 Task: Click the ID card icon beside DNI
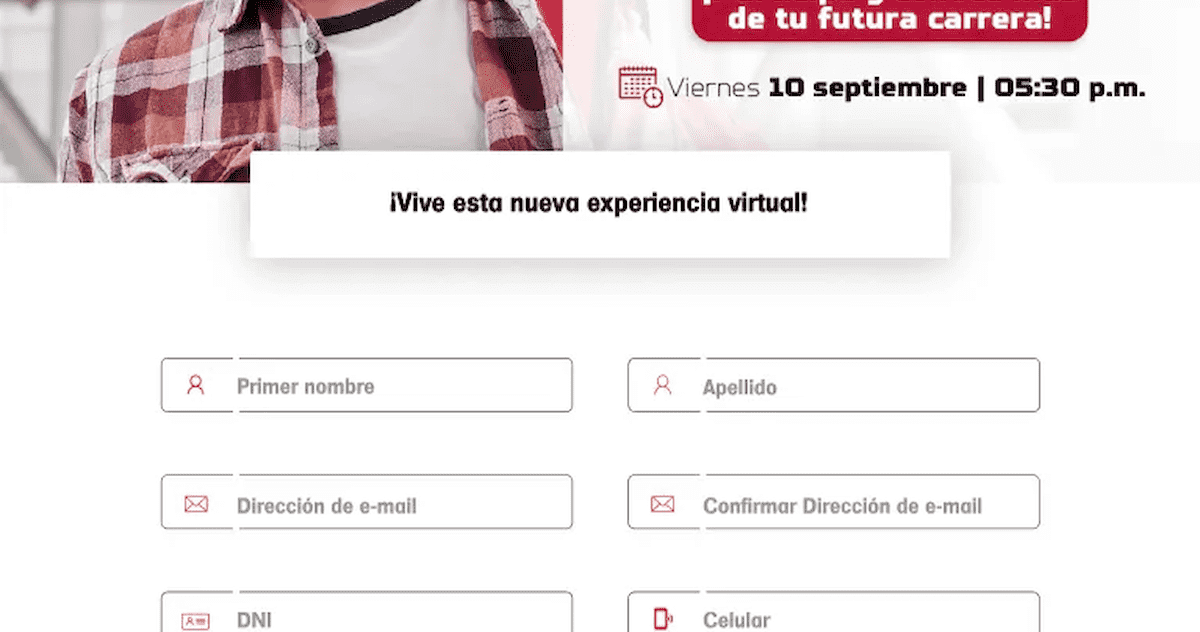click(196, 621)
